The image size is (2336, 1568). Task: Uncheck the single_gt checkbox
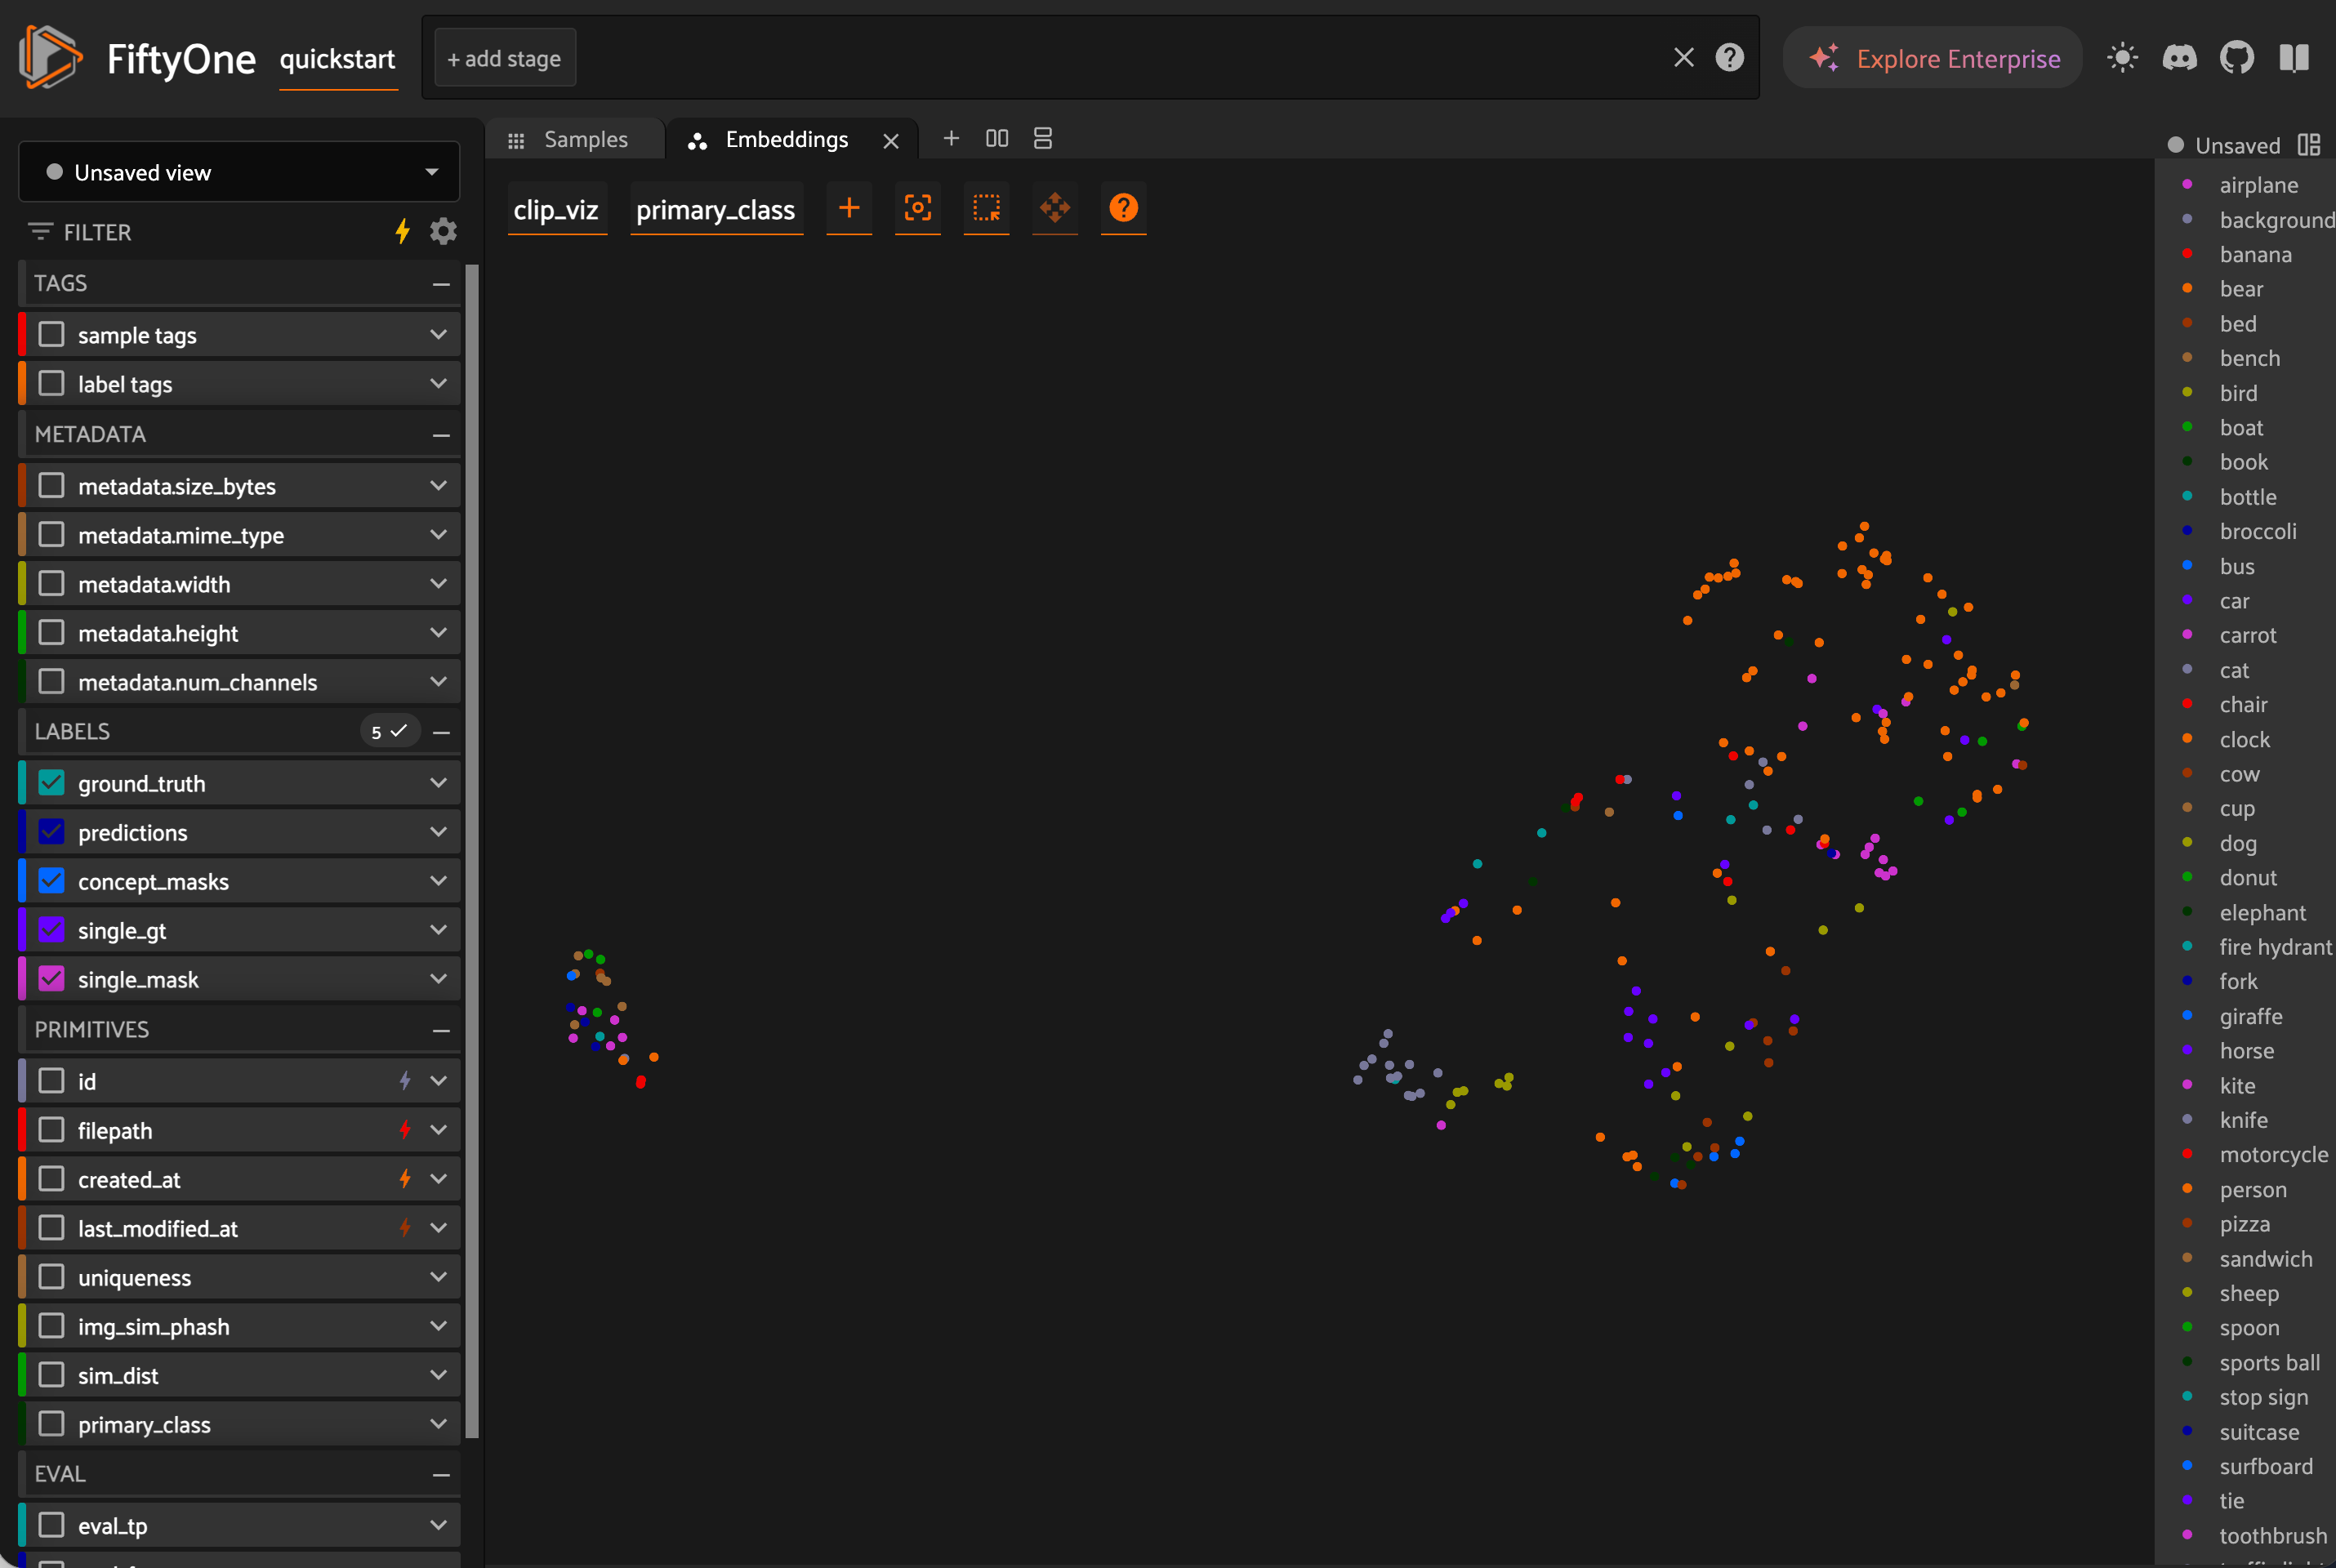tap(51, 930)
